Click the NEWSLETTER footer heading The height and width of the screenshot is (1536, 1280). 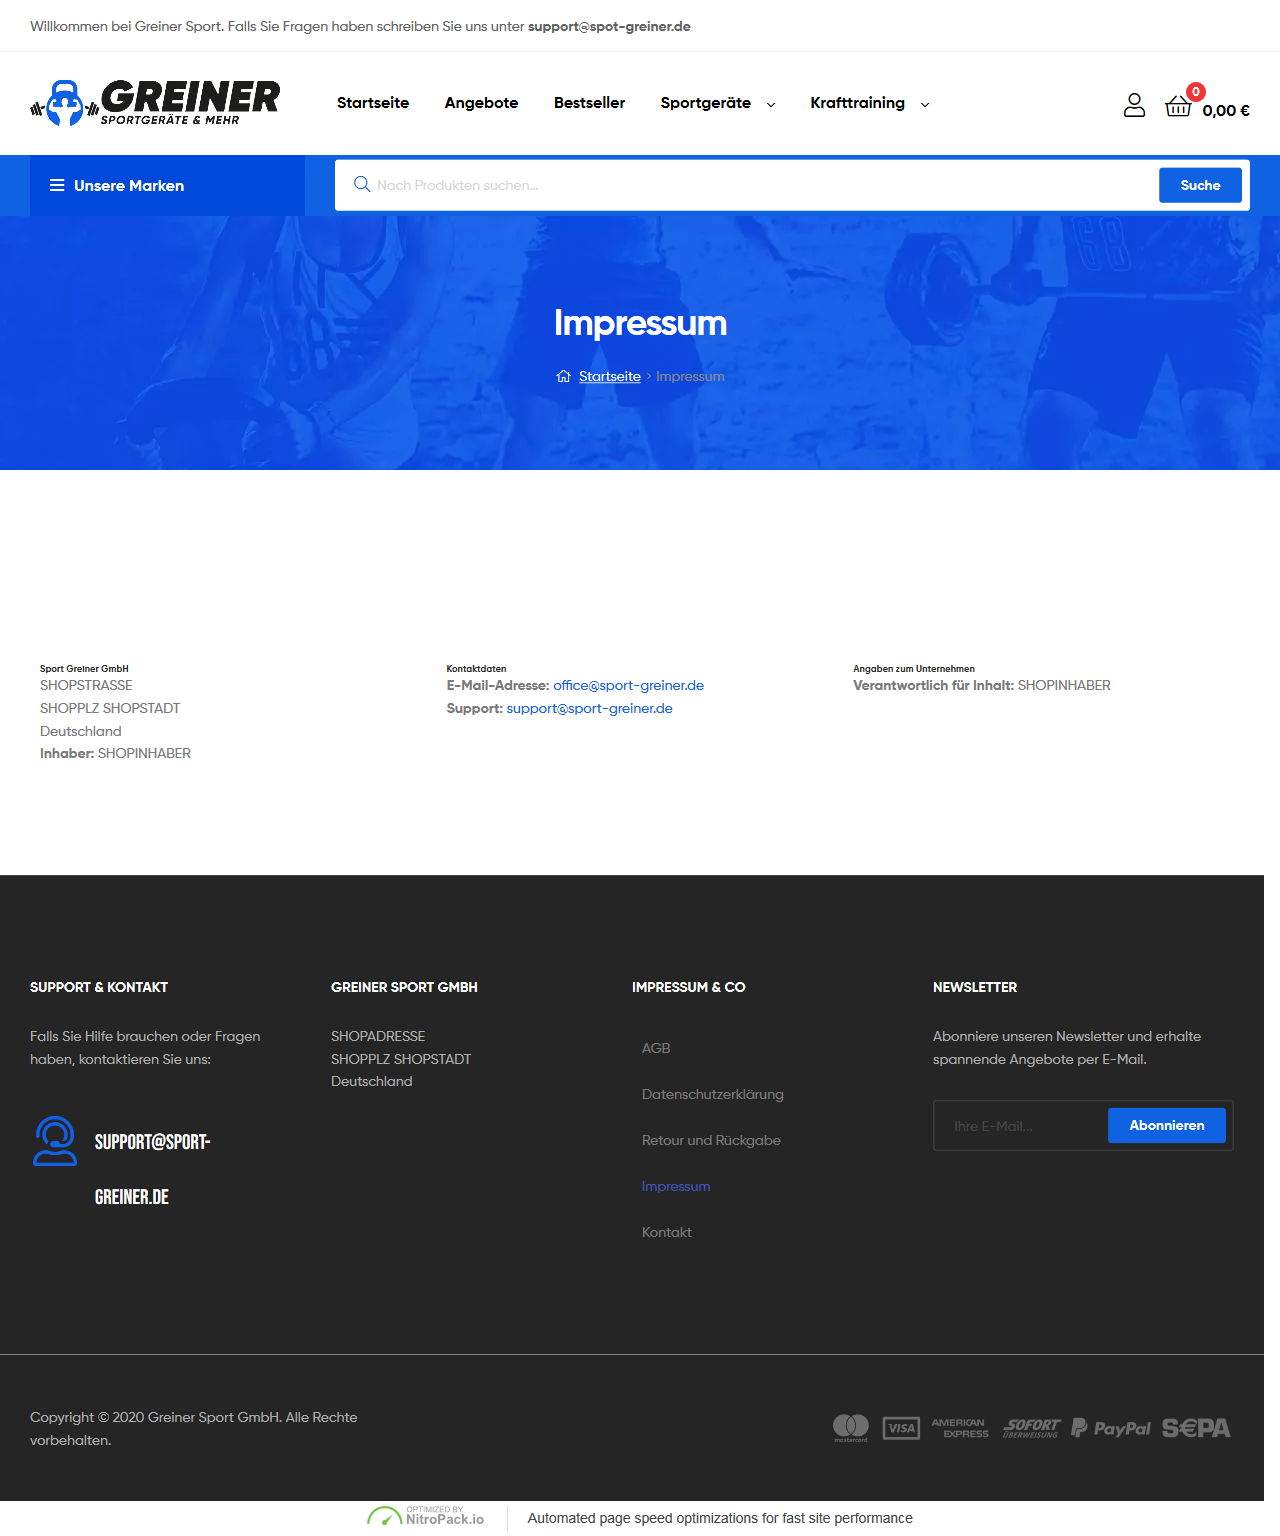(975, 987)
